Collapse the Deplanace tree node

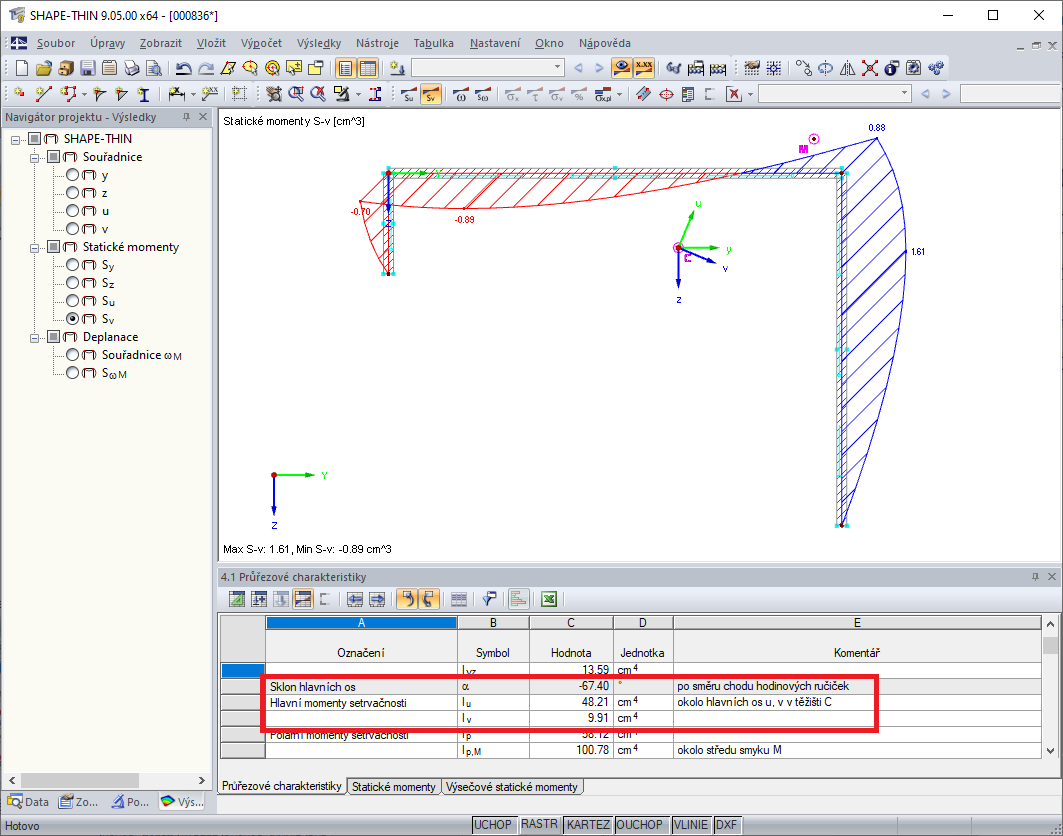[x=34, y=338]
